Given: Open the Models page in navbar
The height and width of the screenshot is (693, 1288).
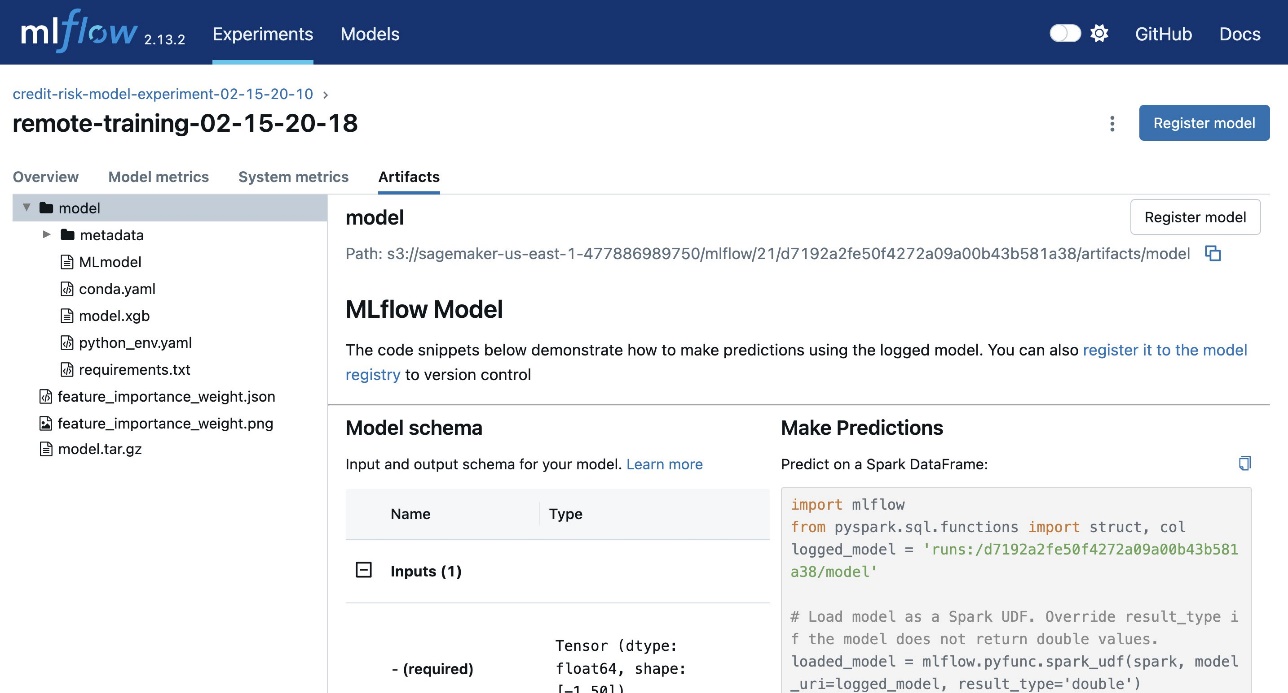Looking at the screenshot, I should (x=370, y=34).
